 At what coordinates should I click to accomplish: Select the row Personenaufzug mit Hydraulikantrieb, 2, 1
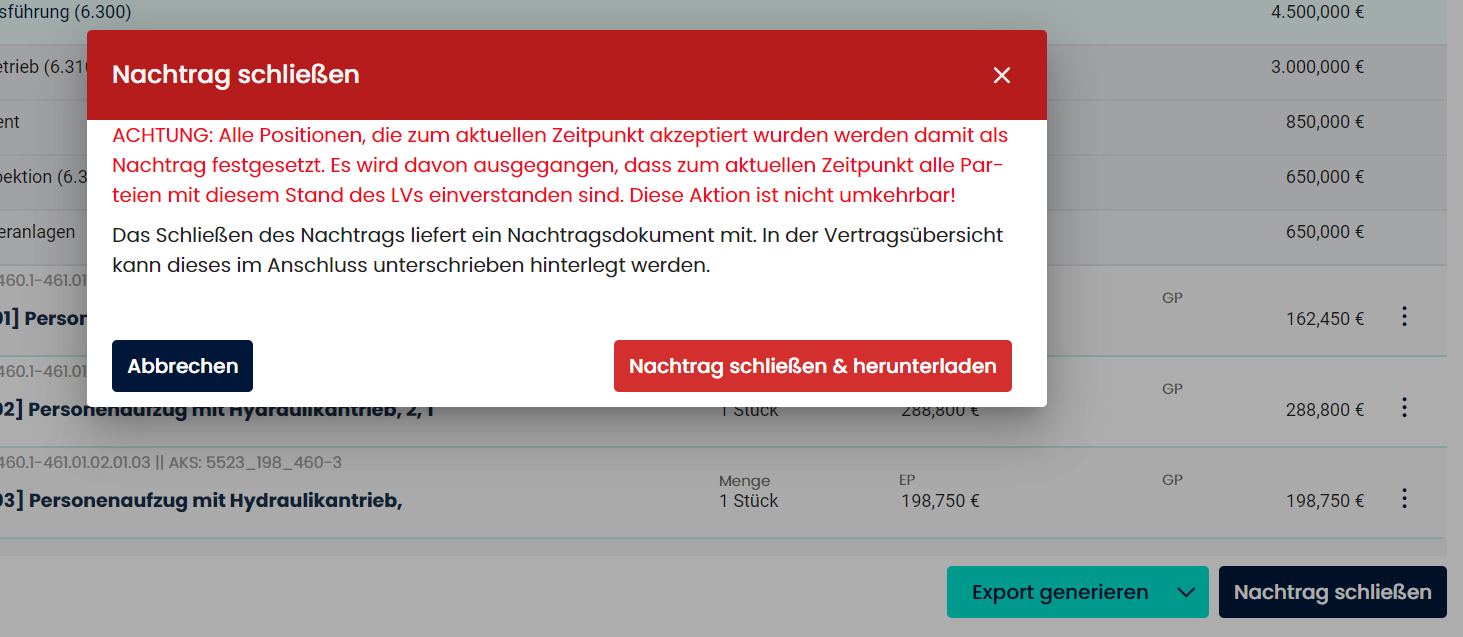click(215, 410)
